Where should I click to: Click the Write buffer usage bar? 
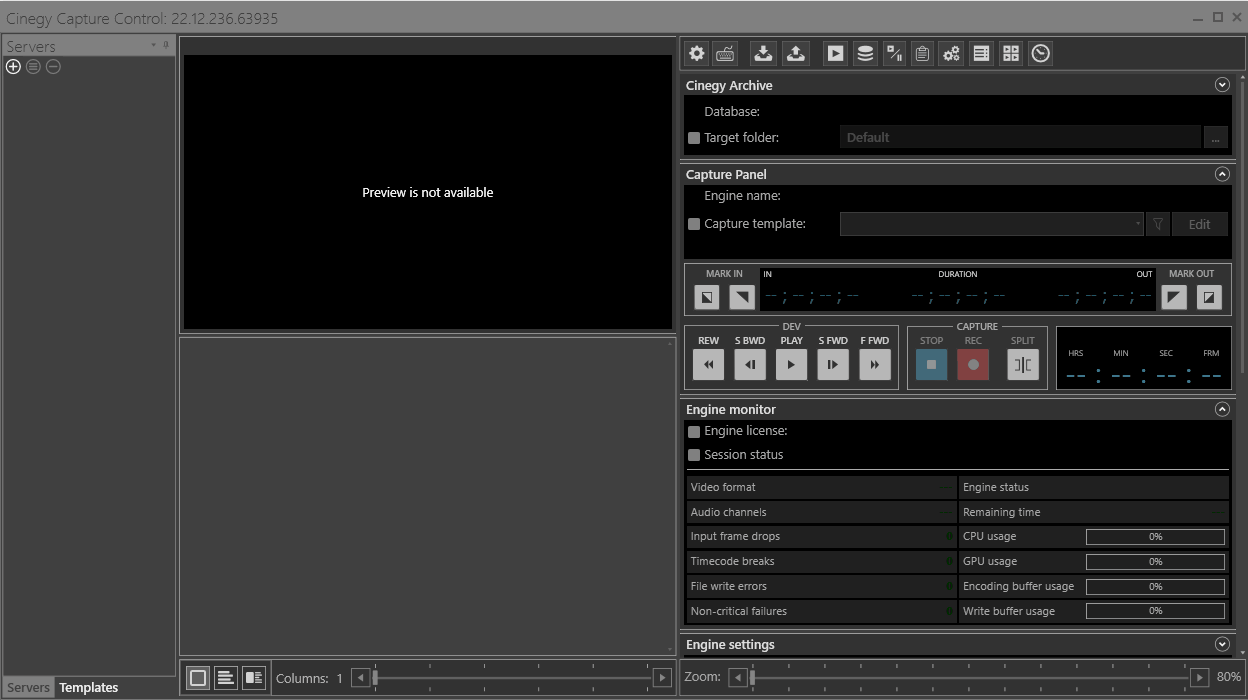tap(1155, 611)
